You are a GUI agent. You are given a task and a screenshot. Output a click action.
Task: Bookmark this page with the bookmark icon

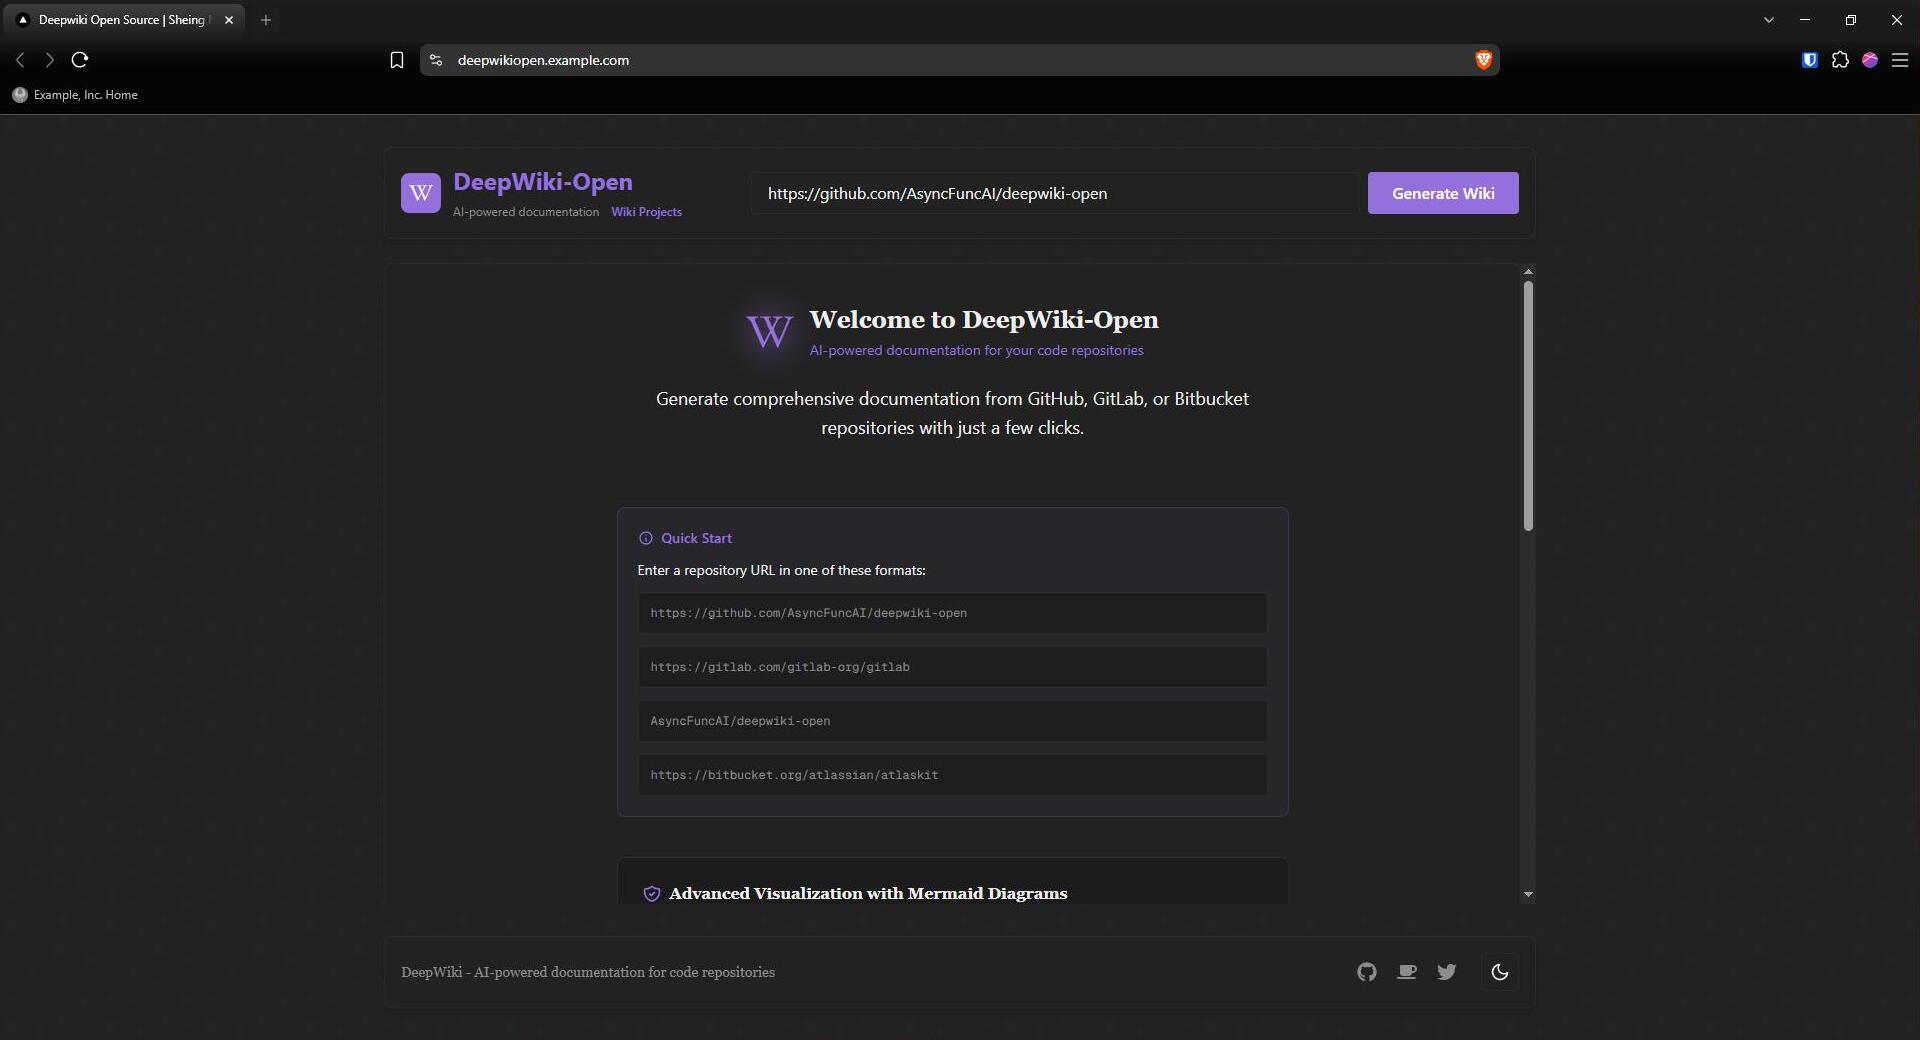tap(397, 60)
